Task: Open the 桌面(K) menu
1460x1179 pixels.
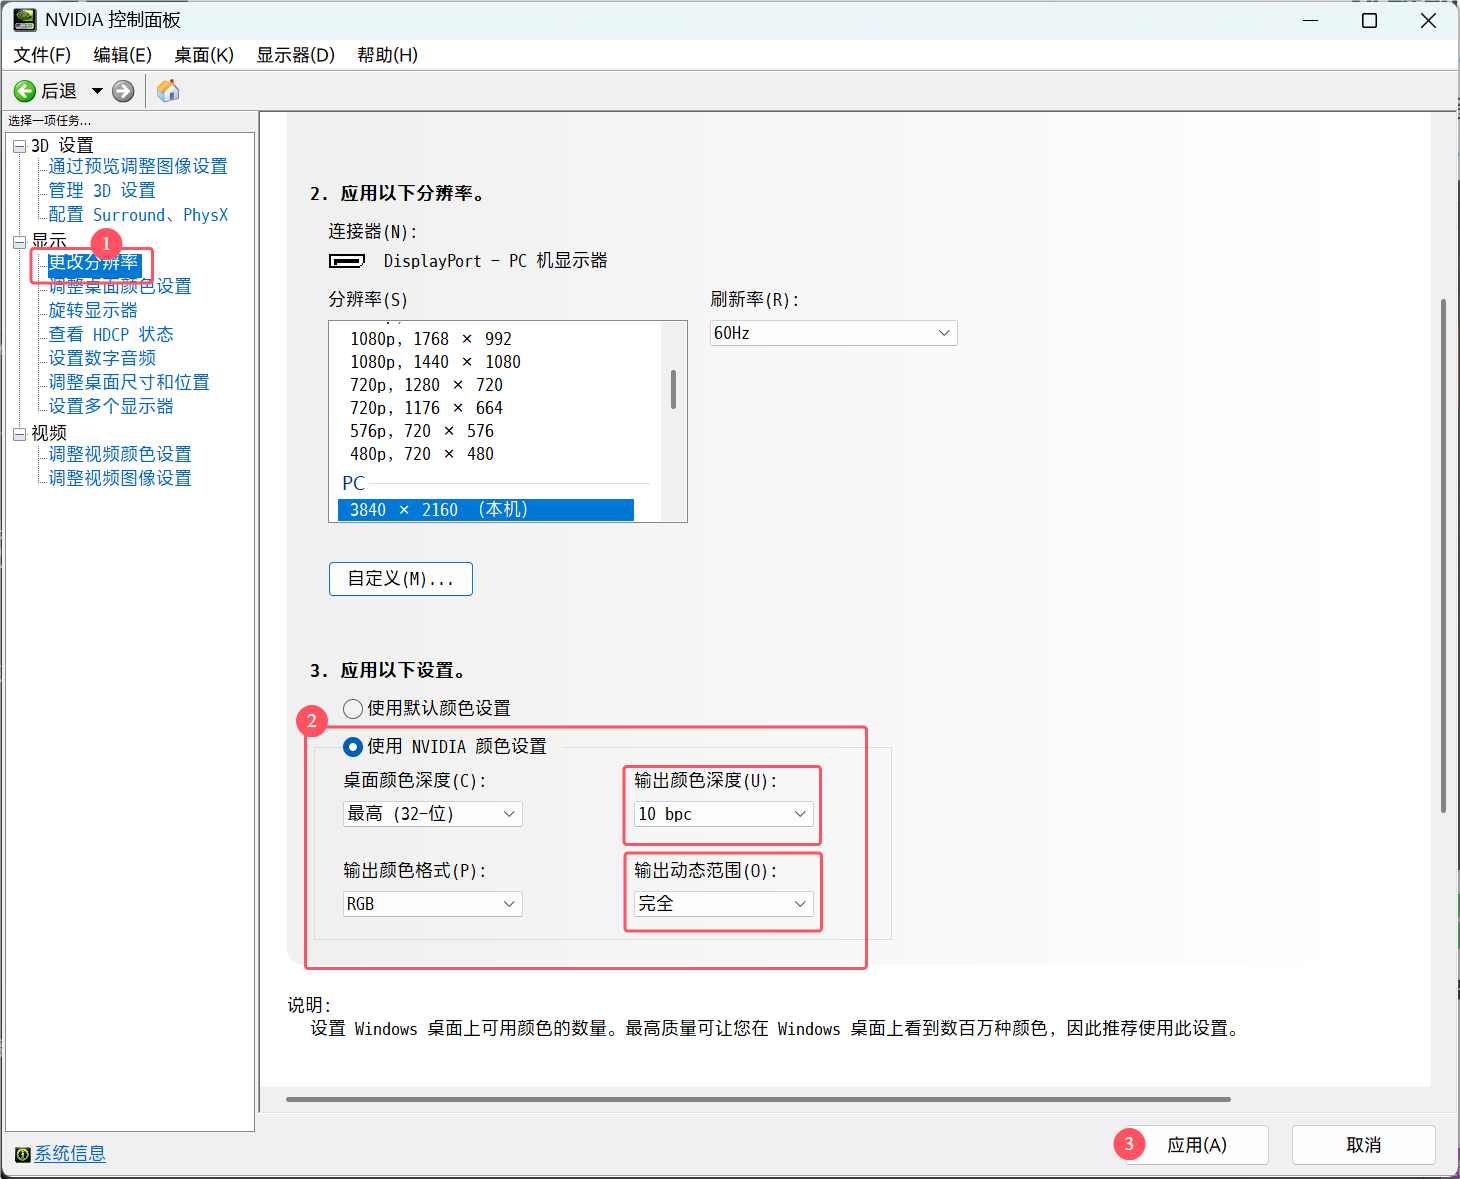Action: pyautogui.click(x=204, y=55)
